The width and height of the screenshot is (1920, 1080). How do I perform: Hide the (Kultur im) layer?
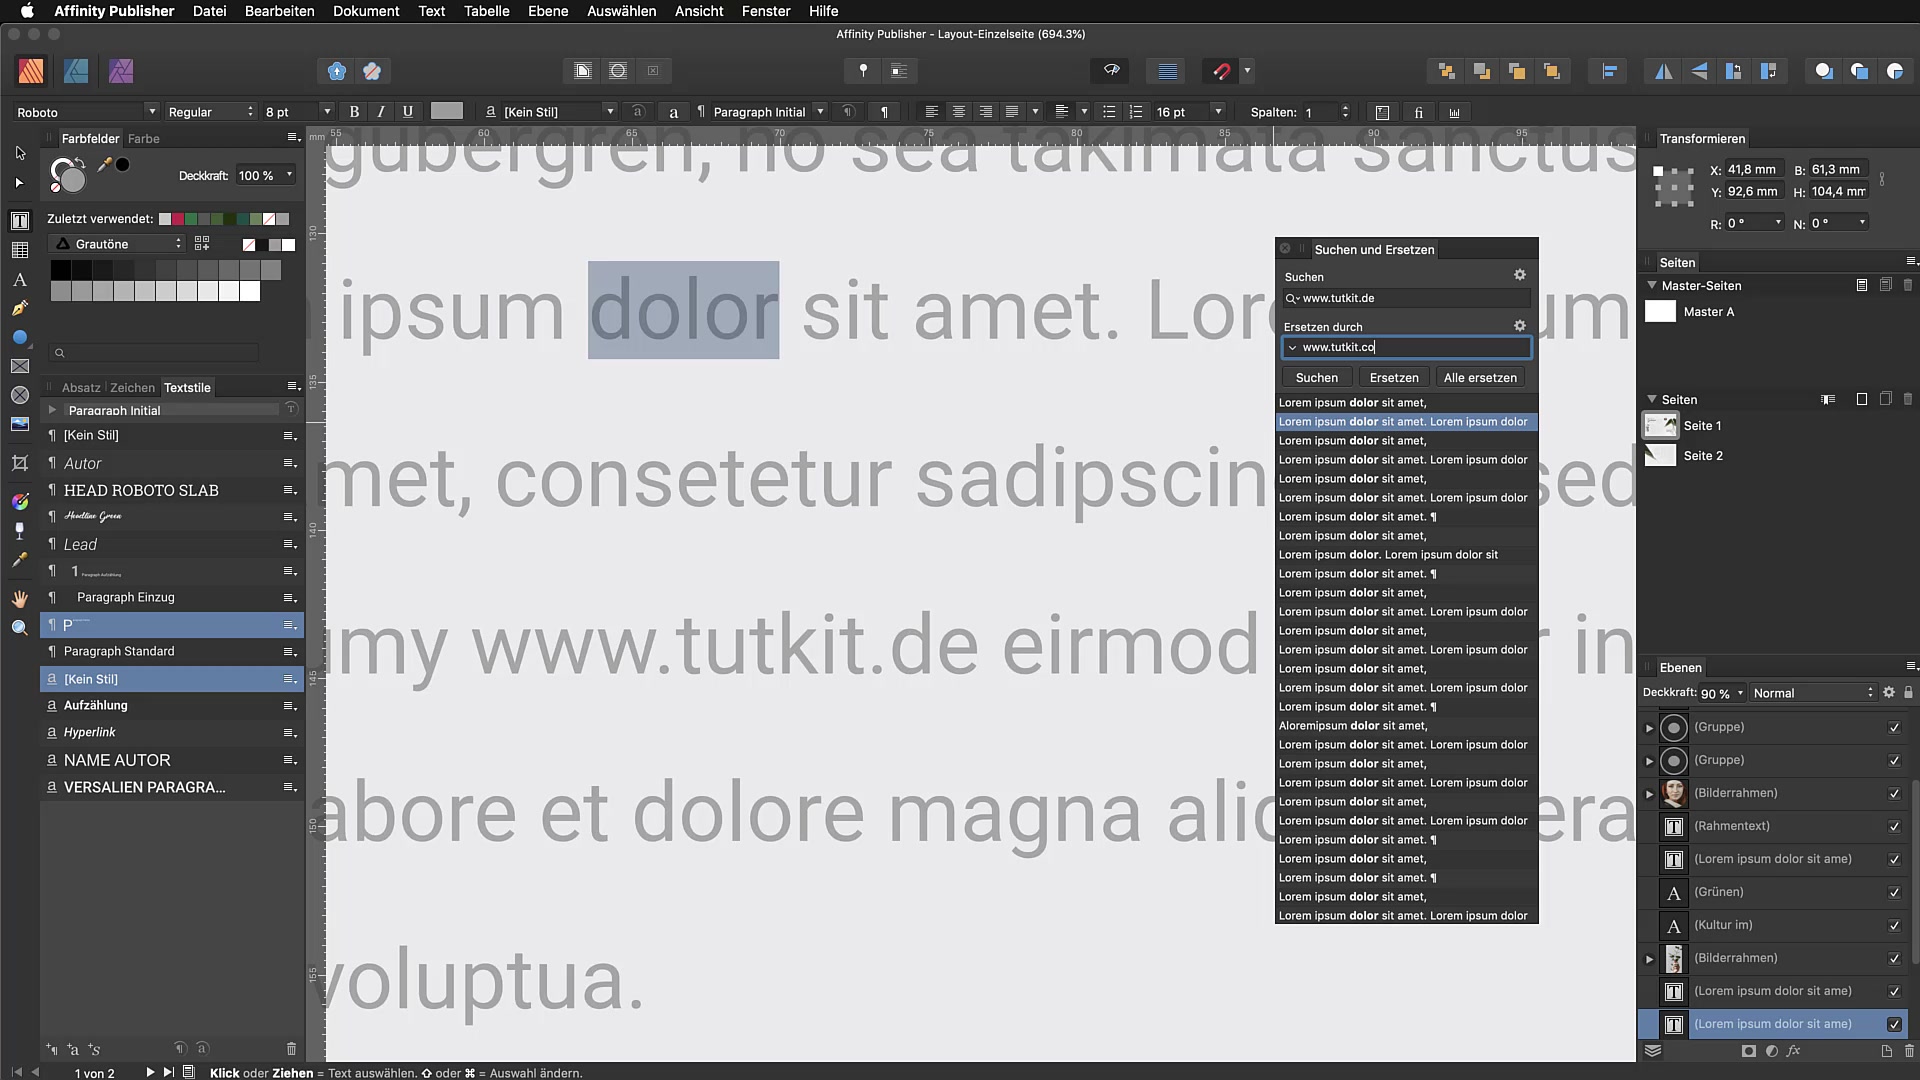click(x=1894, y=925)
